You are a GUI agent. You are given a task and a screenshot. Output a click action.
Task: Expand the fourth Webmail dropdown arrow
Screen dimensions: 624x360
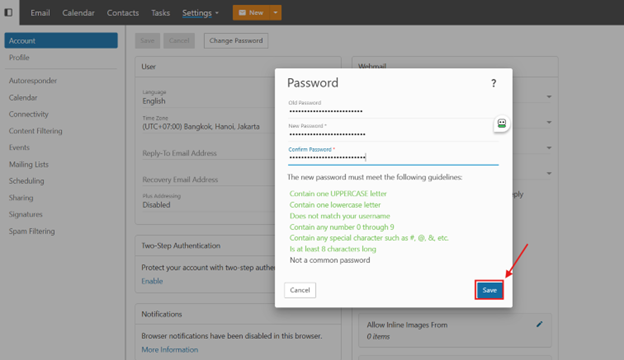coord(549,173)
